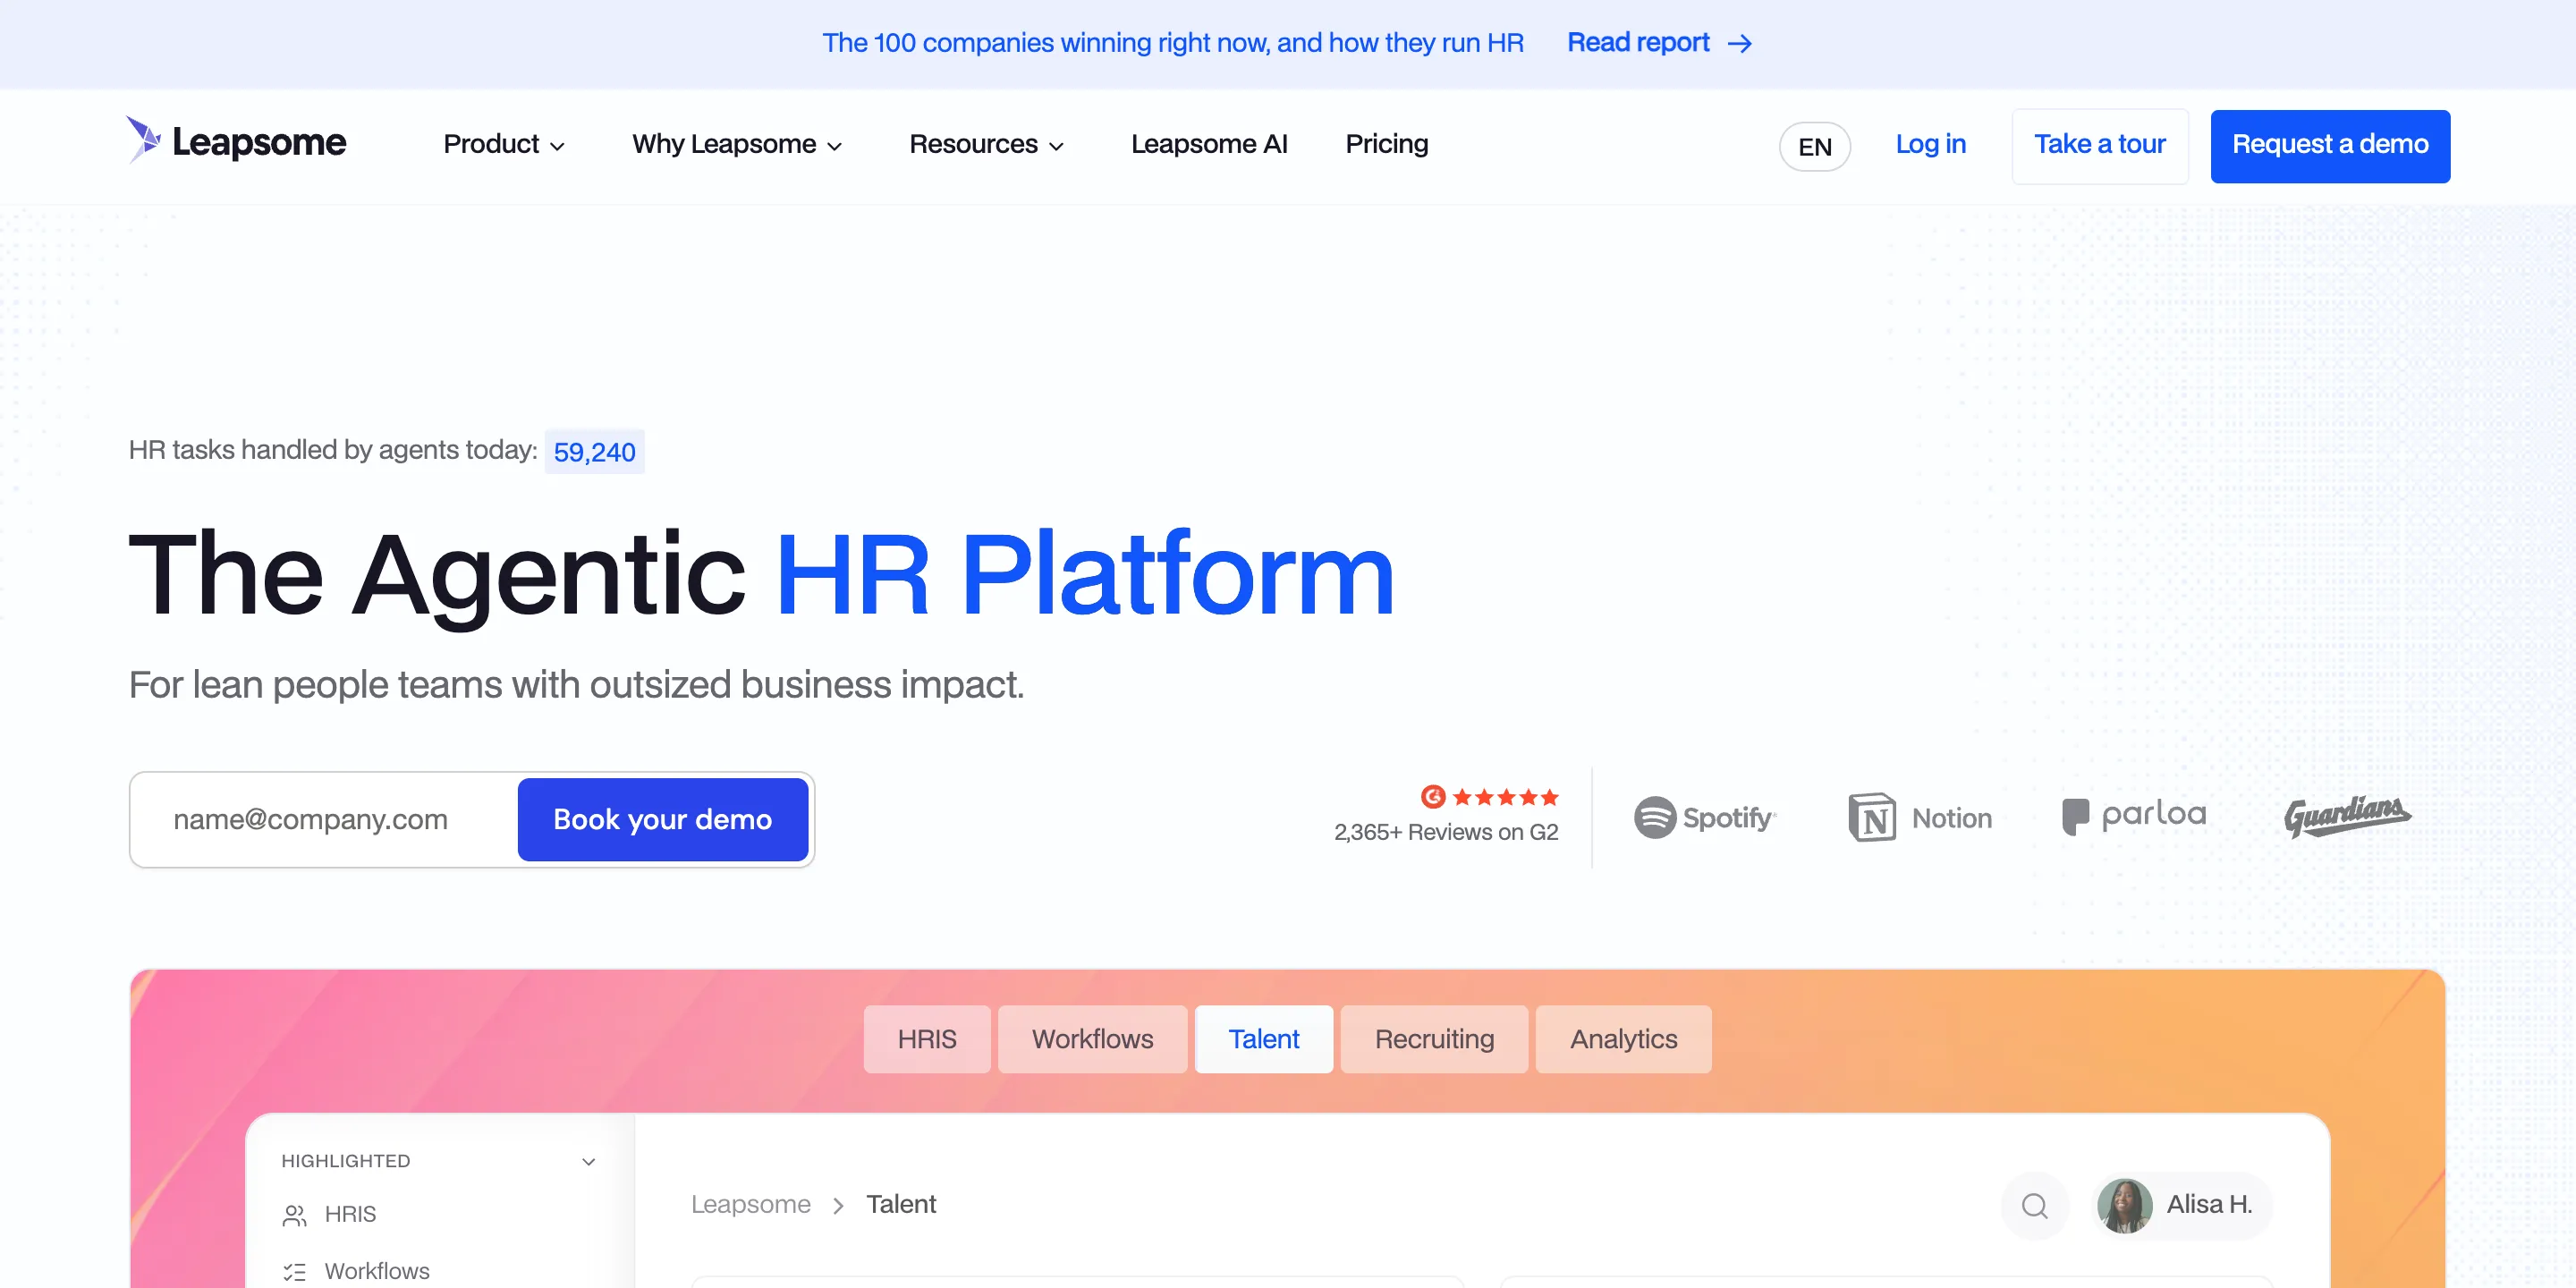Click the G2 logo icon
Viewport: 2576px width, 1288px height.
tap(1432, 796)
